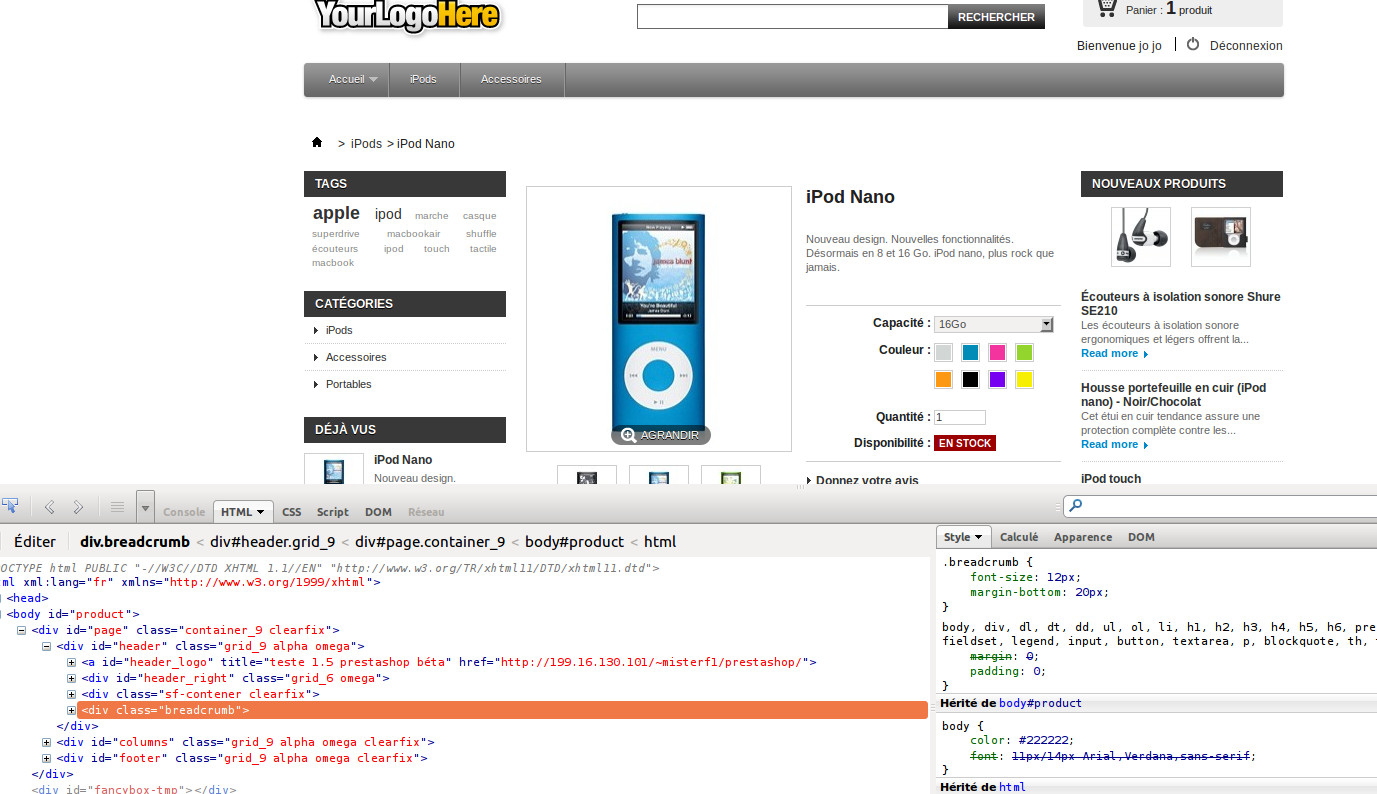Click the Shure earphones product thumbnail
This screenshot has width=1377, height=794.
click(x=1141, y=237)
